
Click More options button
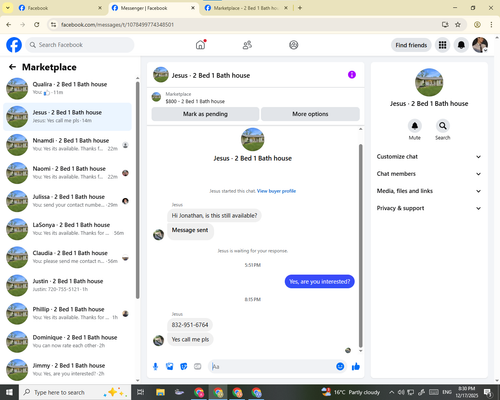coord(310,114)
